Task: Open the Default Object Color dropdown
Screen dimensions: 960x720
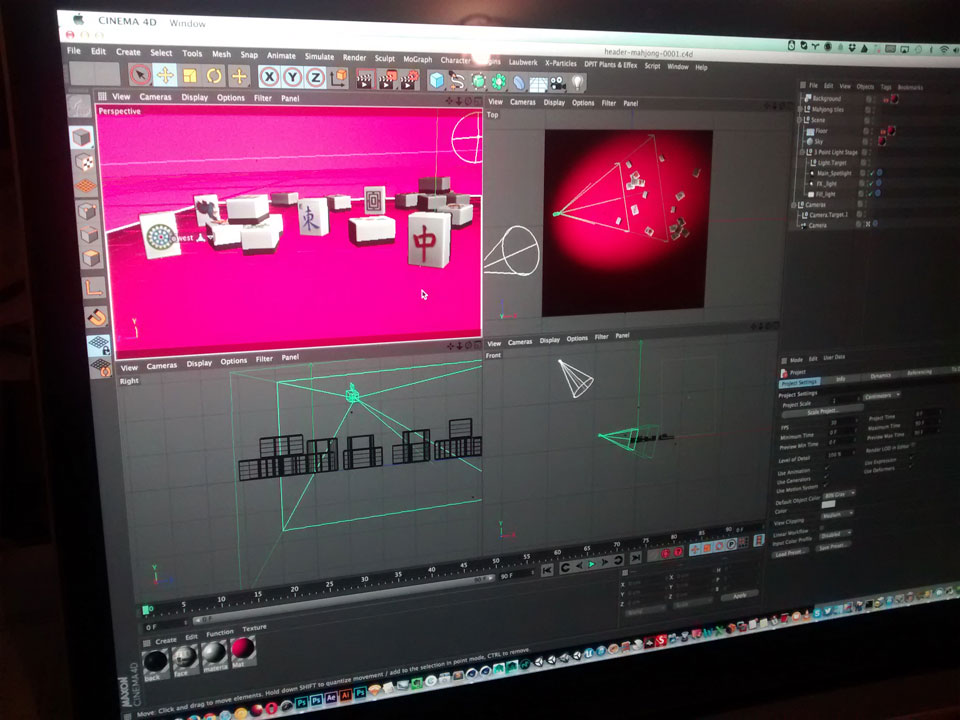Action: [838, 494]
